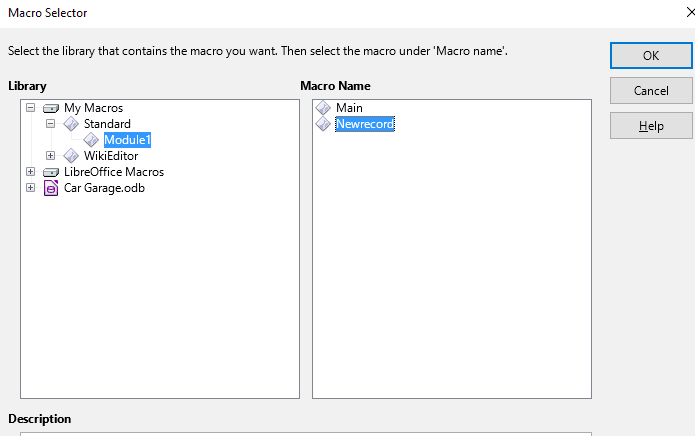695x436 pixels.
Task: Click the Main macro icon
Action: 323,108
